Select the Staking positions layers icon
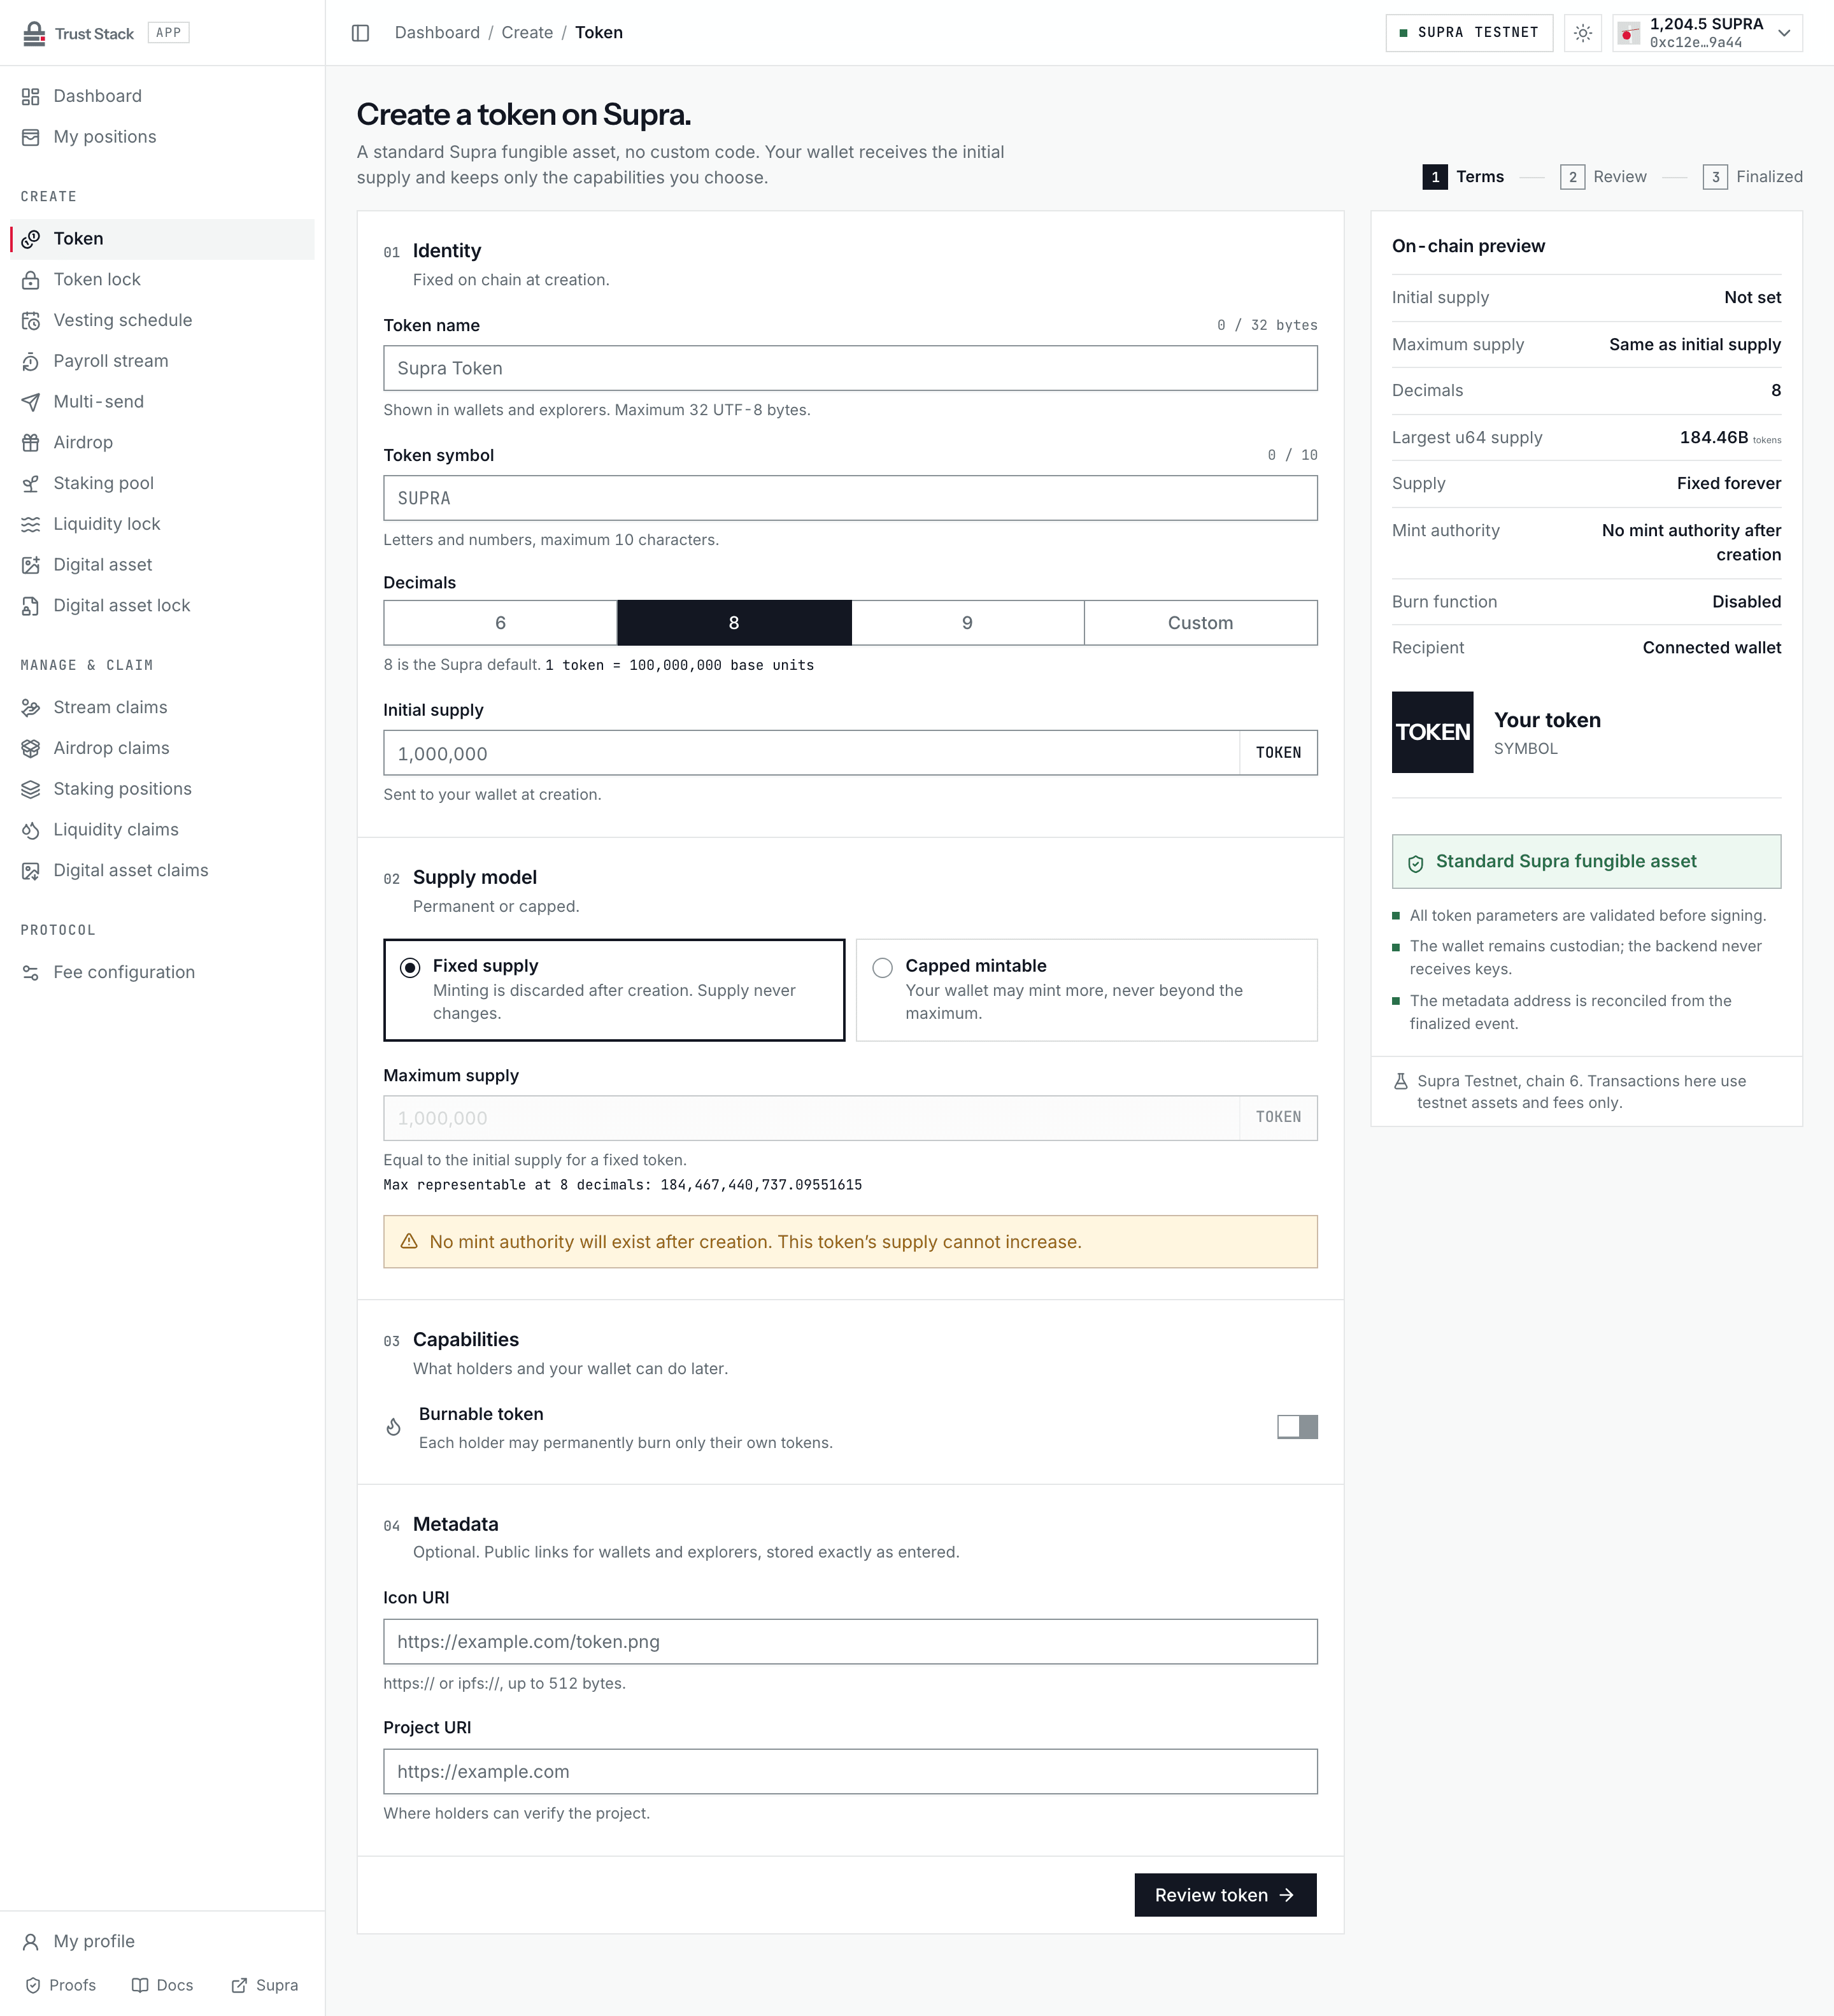Viewport: 1834px width, 2016px height. (x=31, y=789)
